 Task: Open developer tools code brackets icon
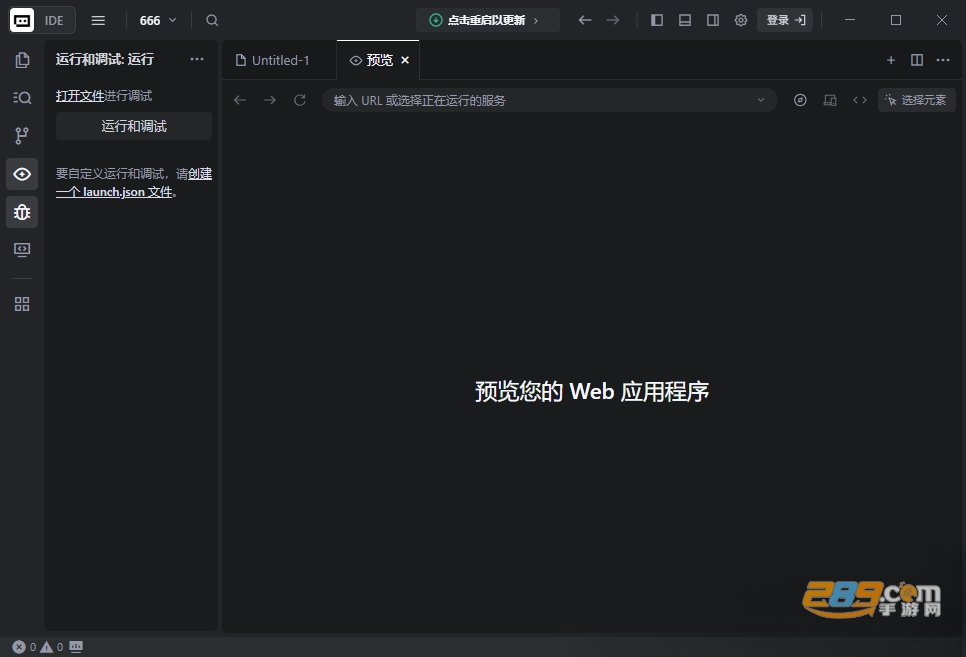pyautogui.click(x=860, y=100)
